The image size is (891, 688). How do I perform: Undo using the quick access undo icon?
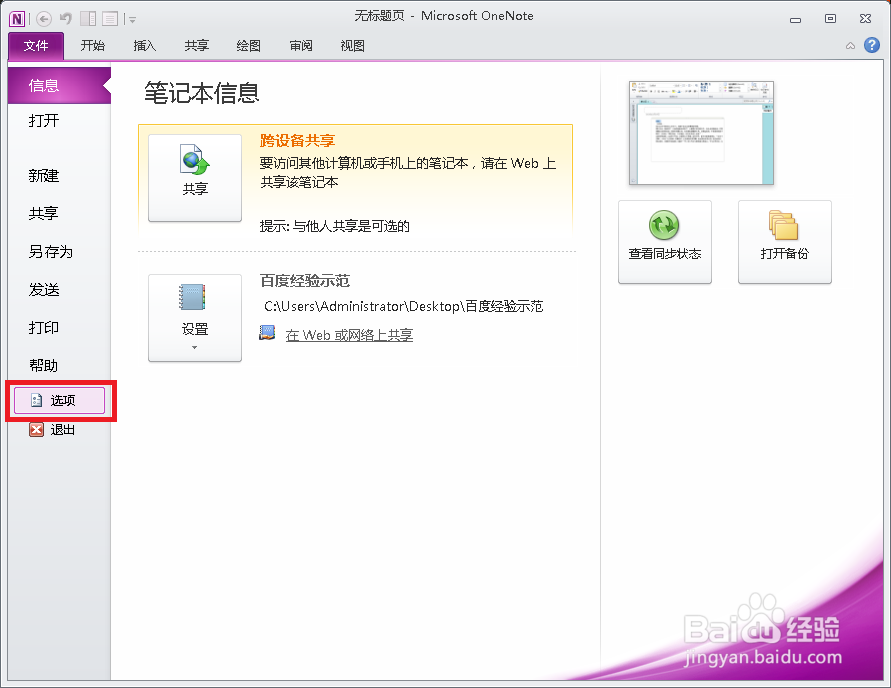pos(66,19)
